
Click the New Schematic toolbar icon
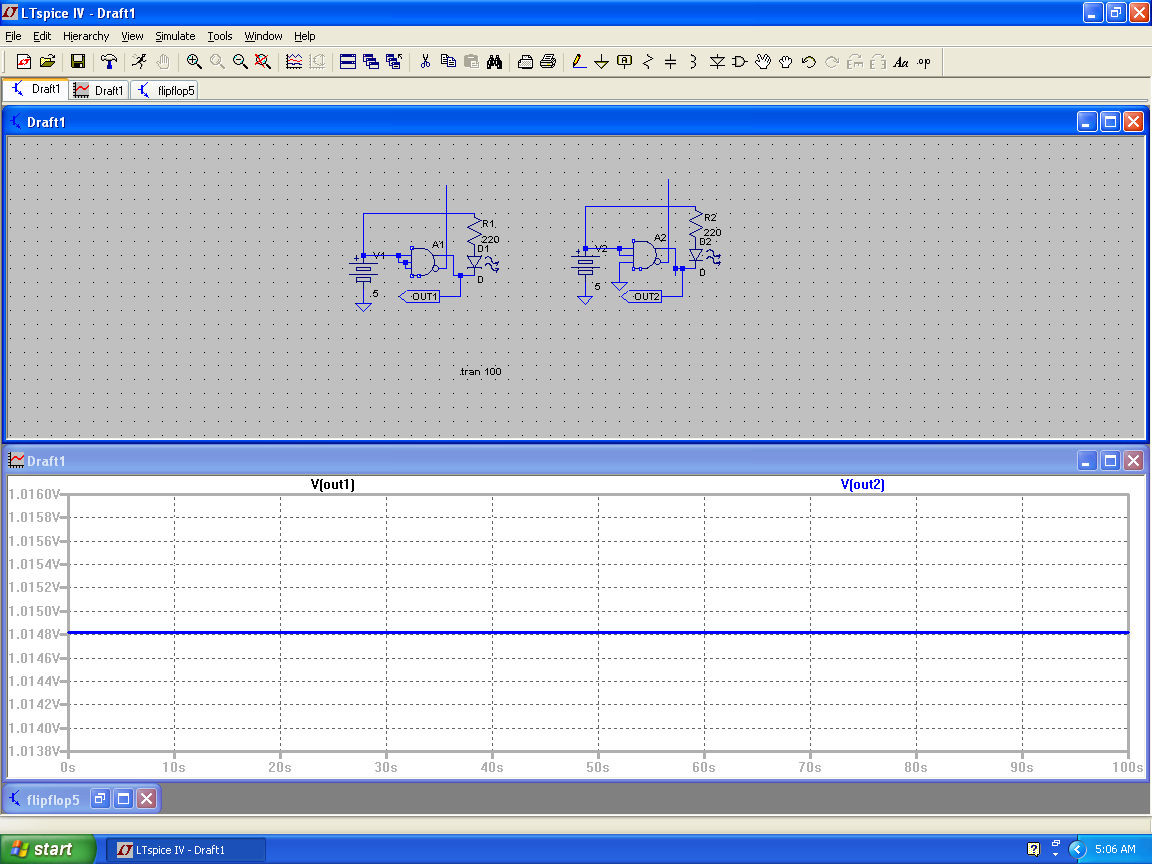24,62
